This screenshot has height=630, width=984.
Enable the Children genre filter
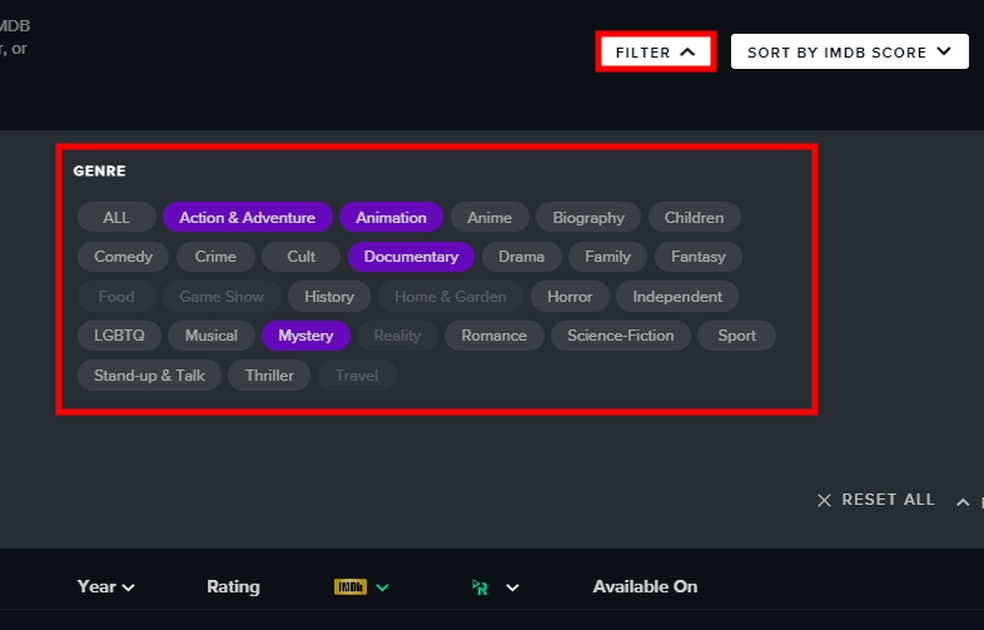click(x=694, y=218)
